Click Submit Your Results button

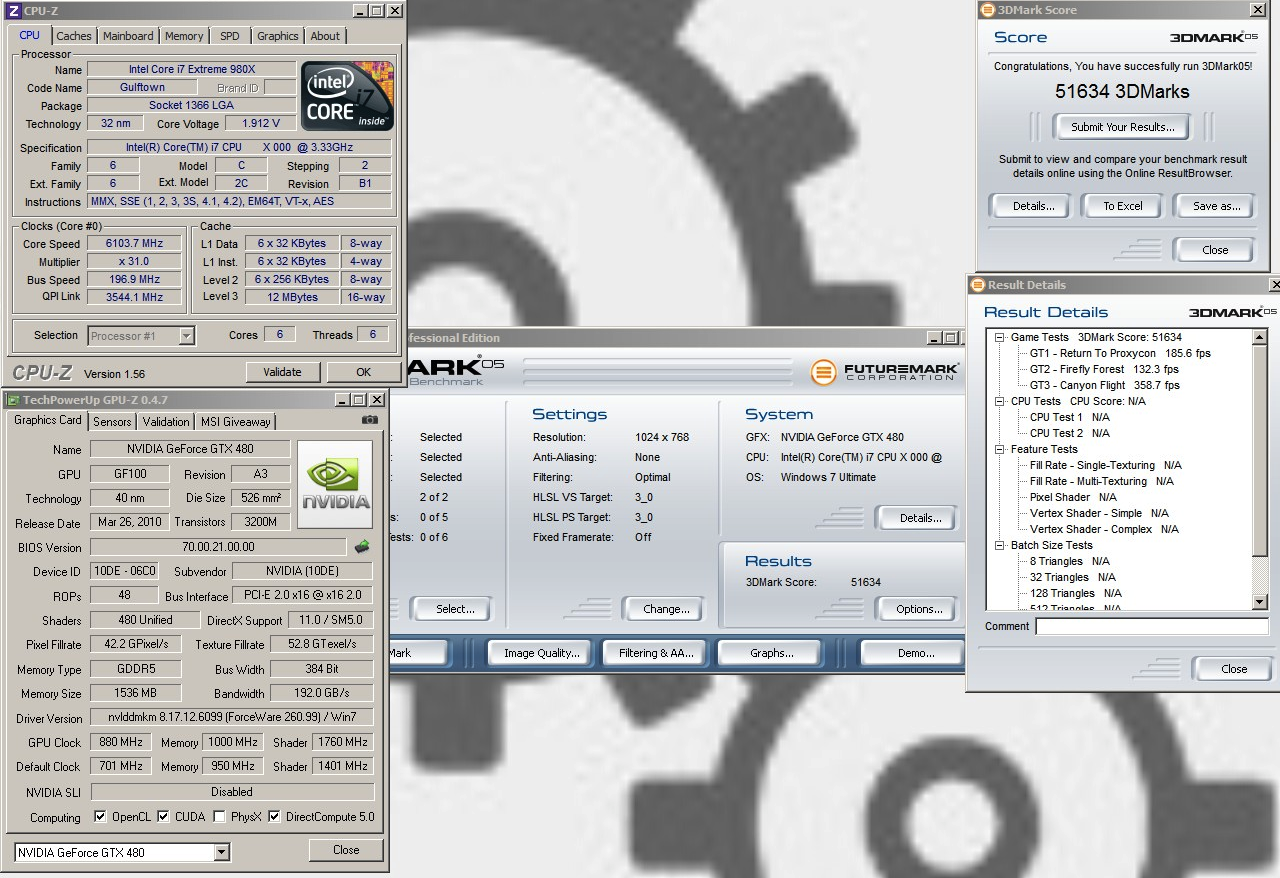1122,127
